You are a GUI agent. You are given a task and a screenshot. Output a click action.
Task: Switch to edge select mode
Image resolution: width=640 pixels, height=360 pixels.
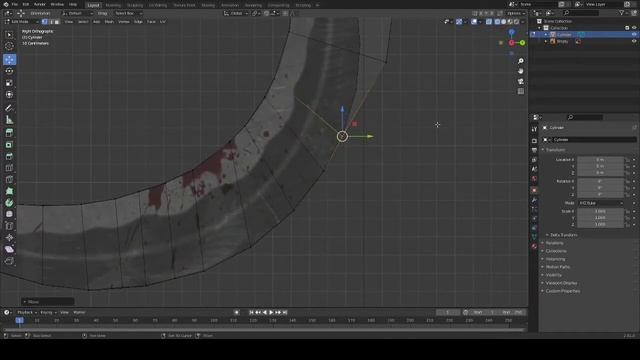click(51, 22)
